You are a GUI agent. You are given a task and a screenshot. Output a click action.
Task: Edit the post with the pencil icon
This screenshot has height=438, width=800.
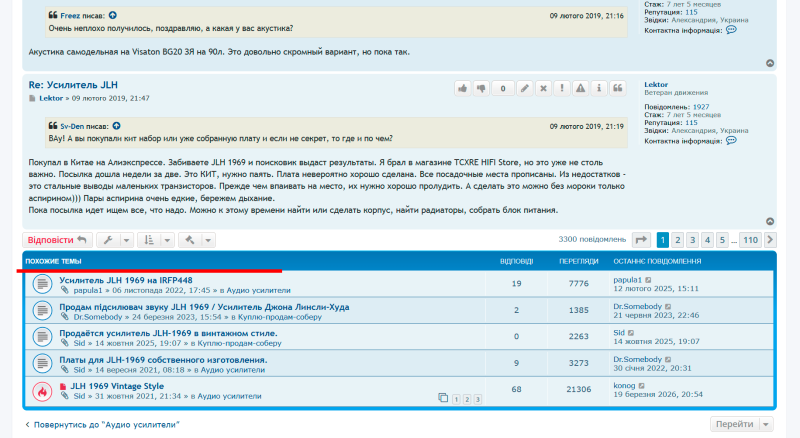point(524,88)
